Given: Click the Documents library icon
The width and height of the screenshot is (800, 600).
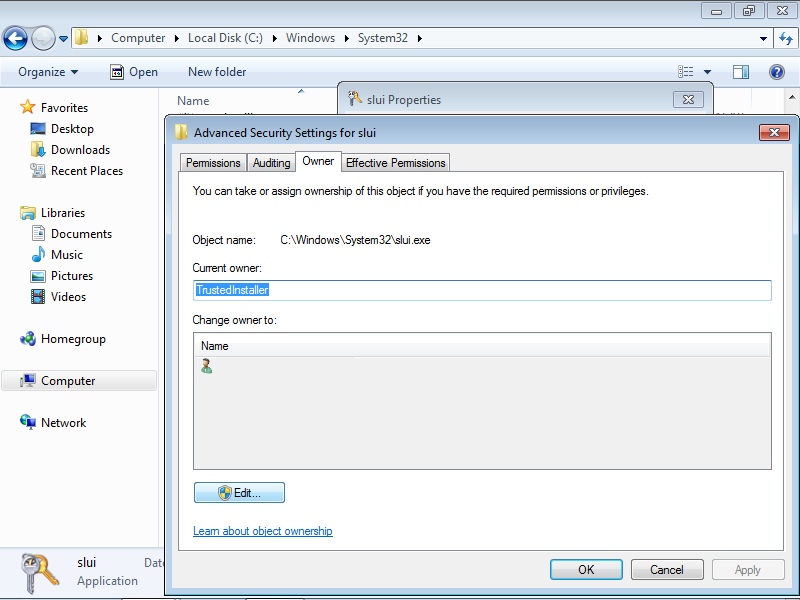Looking at the screenshot, I should click(38, 233).
